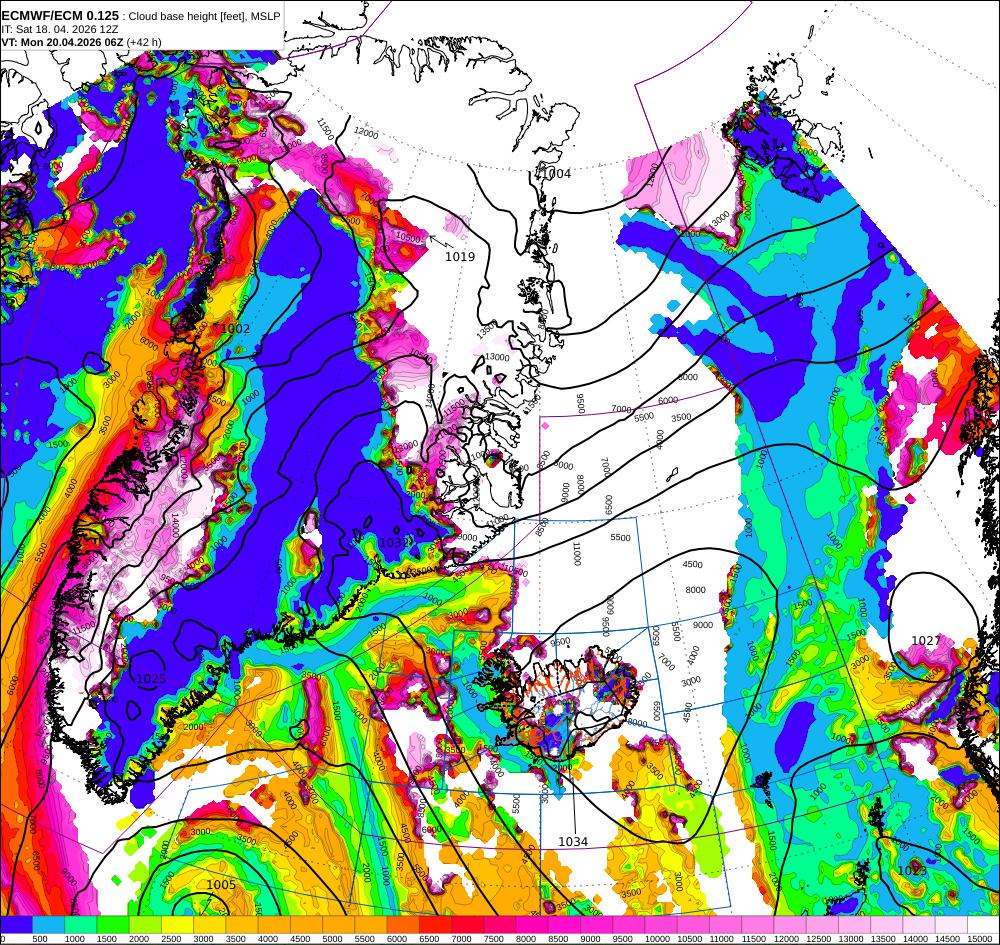Click the 'IT: Sat 18. 04. 2026 12Z' line
Screen dimensions: 1000x945
click(60, 29)
